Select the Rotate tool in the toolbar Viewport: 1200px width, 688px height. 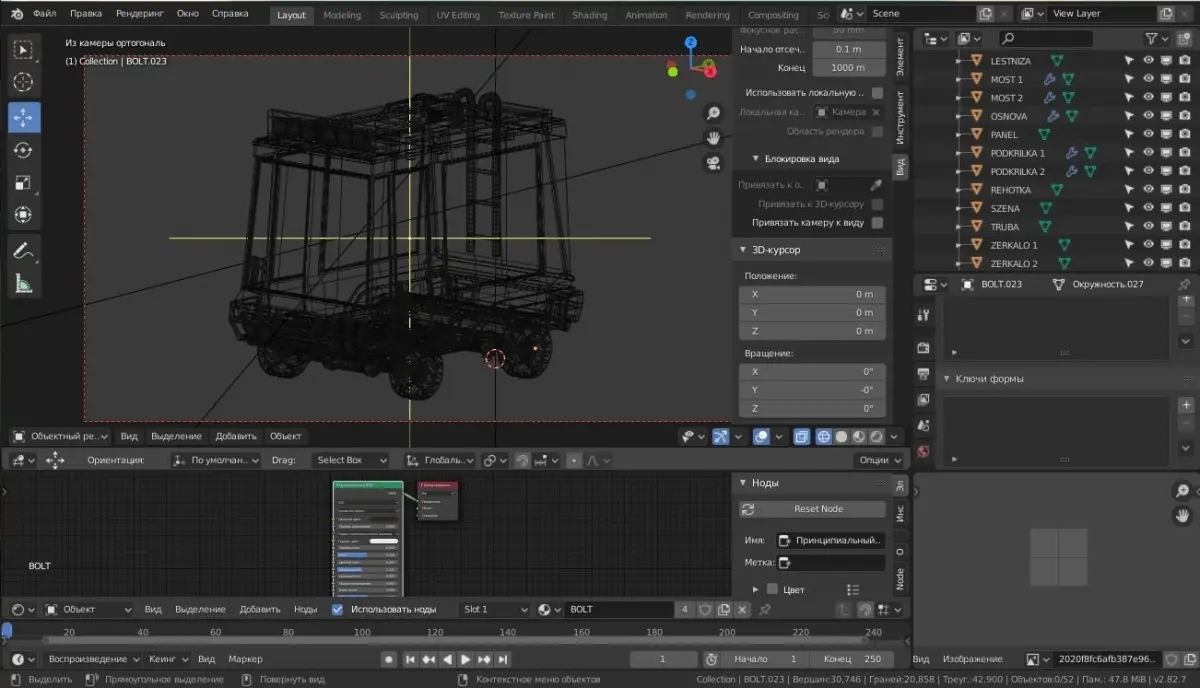click(24, 150)
